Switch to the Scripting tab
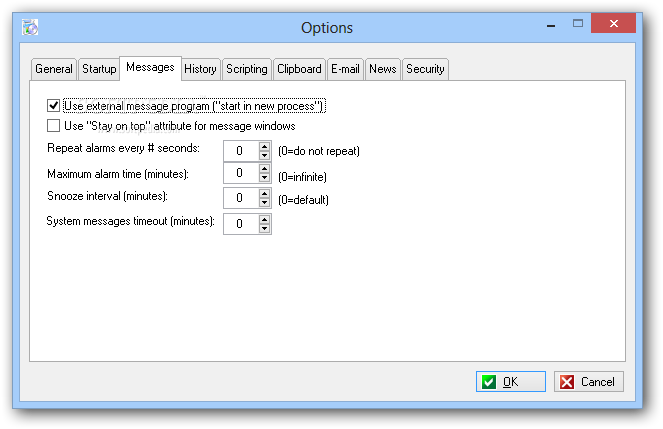 [247, 69]
